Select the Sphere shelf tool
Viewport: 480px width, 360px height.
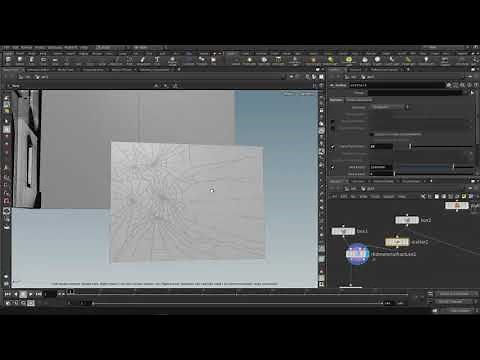click(20, 60)
